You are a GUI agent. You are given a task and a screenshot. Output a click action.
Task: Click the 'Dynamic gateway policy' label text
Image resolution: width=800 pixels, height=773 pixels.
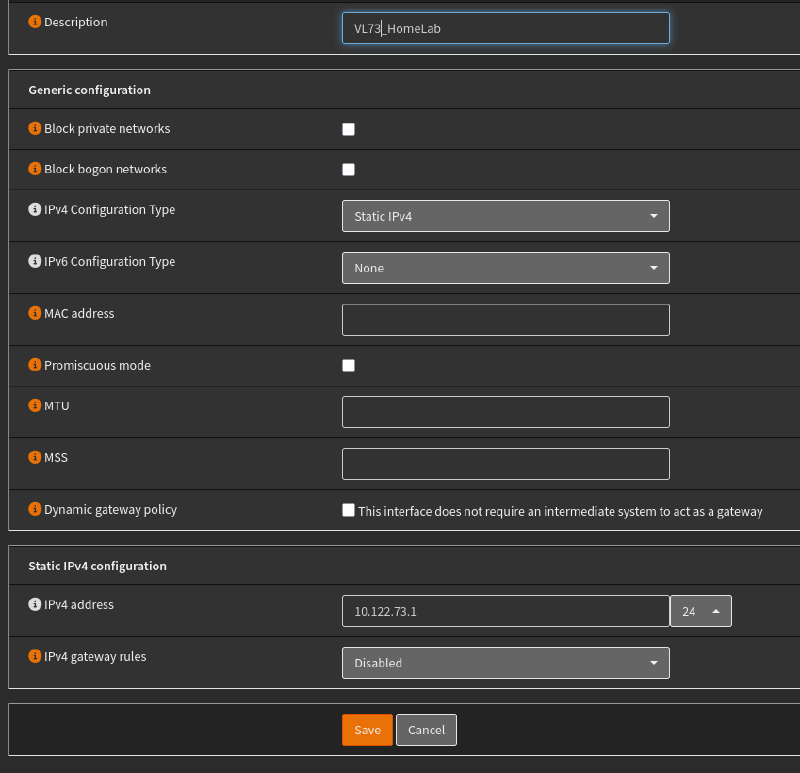point(110,510)
